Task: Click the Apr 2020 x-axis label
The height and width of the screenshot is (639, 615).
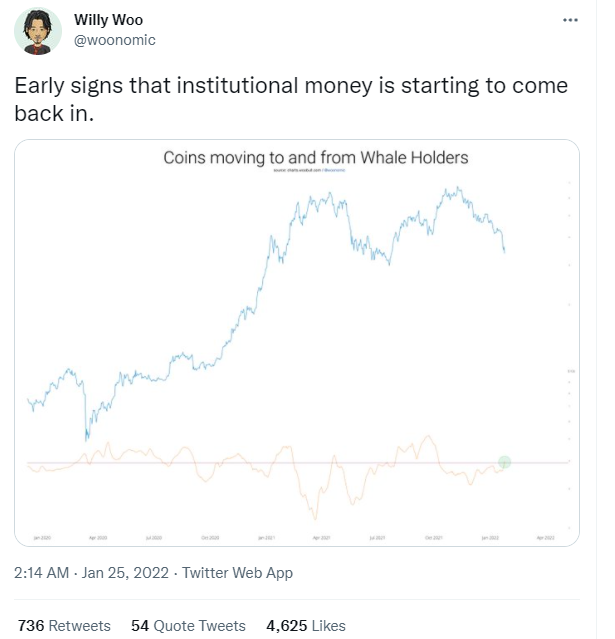Action: pos(98,538)
